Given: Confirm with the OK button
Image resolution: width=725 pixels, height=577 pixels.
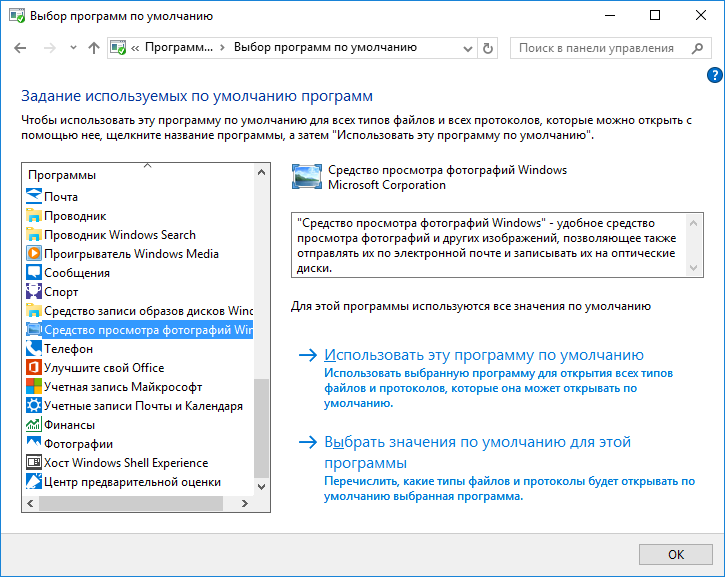Looking at the screenshot, I should [x=676, y=554].
